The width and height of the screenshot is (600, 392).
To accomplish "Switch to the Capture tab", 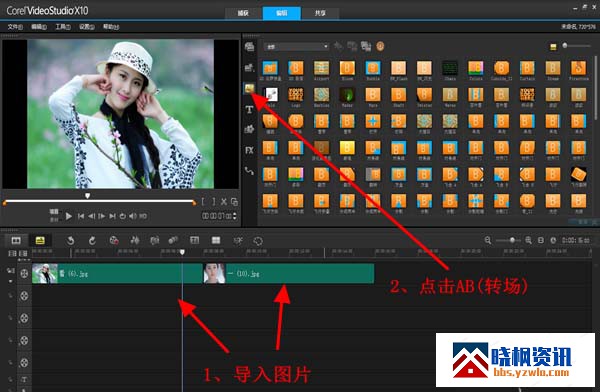I will 243,13.
